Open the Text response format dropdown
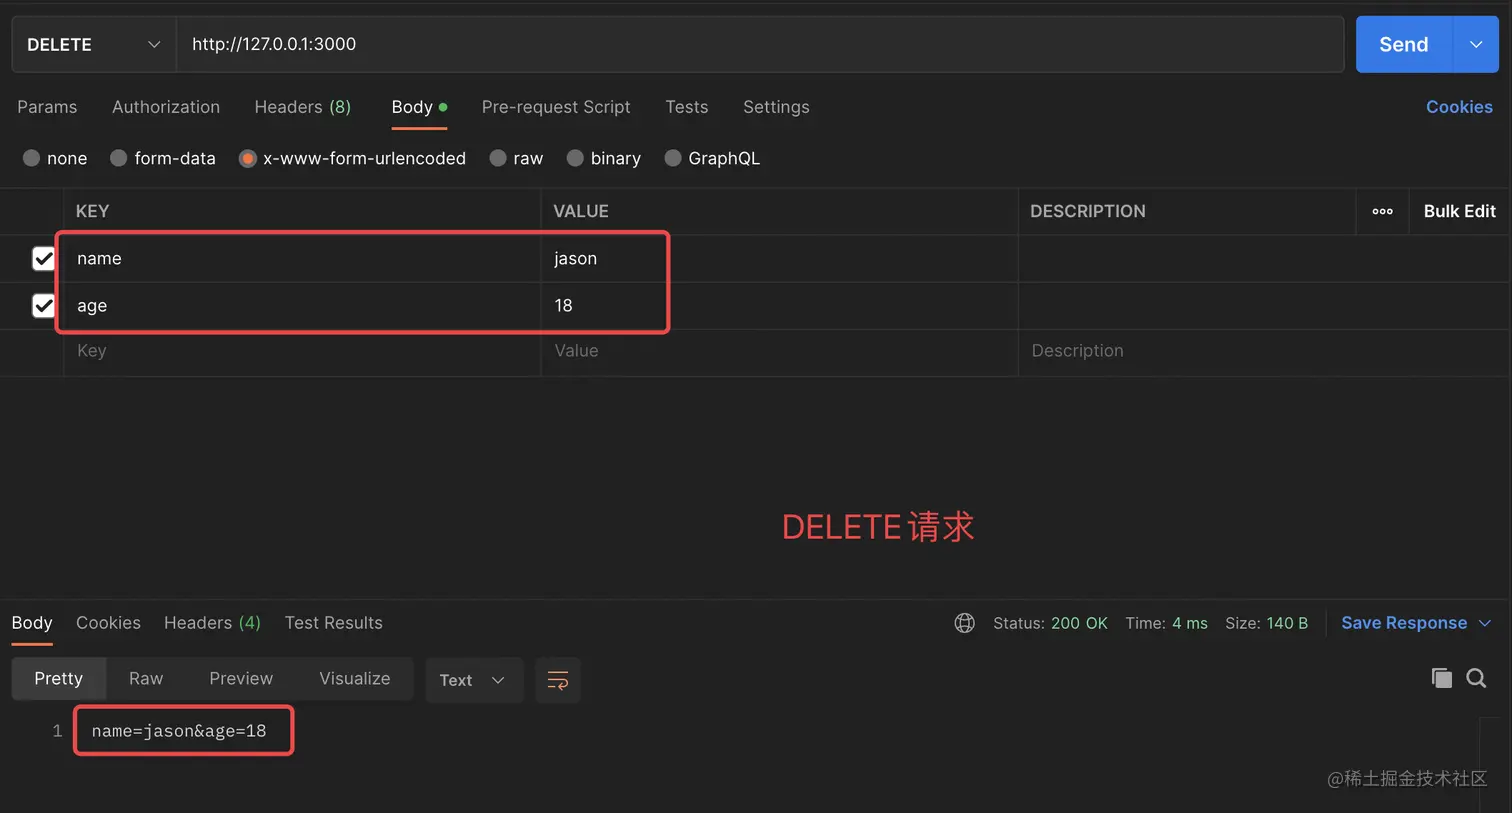This screenshot has height=813, width=1512. click(x=474, y=680)
